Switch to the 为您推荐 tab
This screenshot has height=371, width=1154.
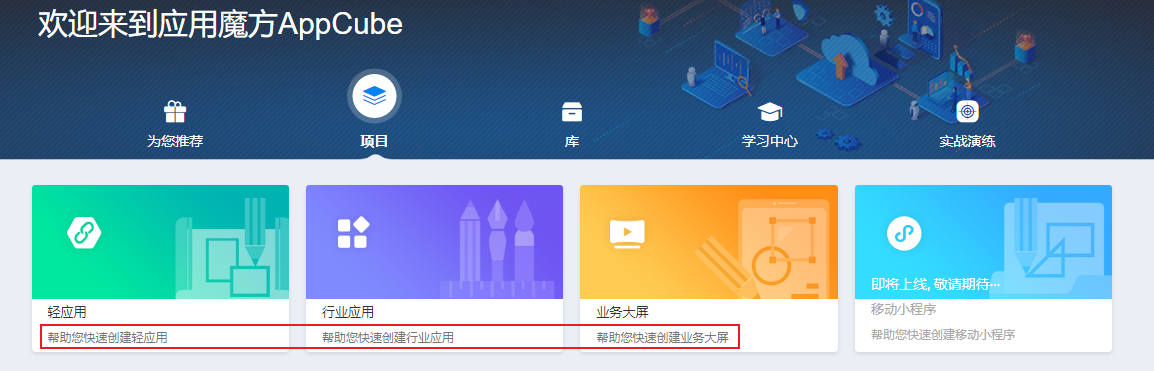174,141
